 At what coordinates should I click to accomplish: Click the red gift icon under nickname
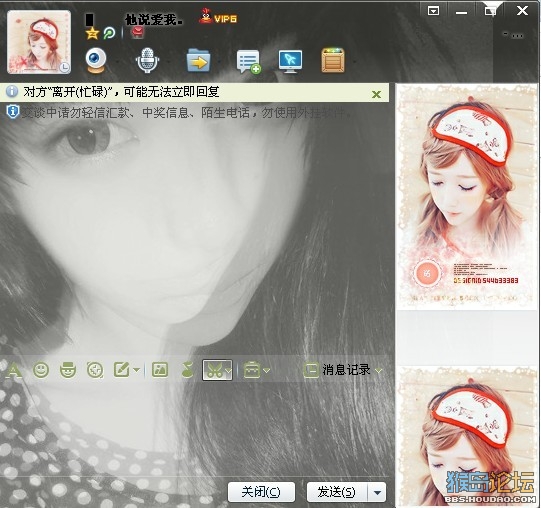(x=137, y=32)
